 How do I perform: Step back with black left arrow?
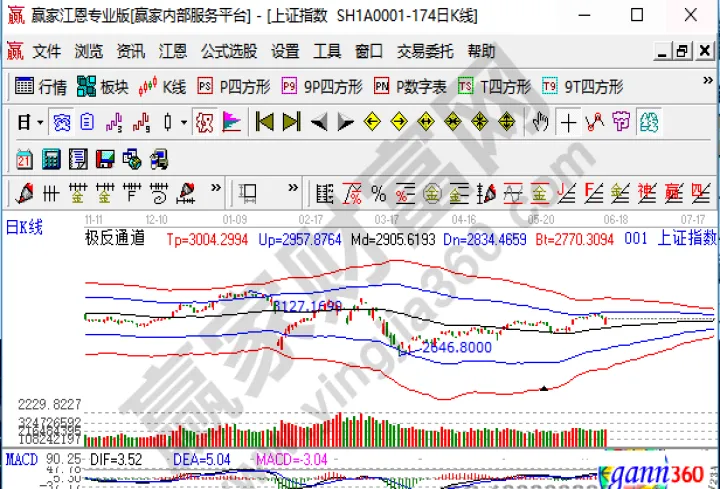(x=319, y=123)
